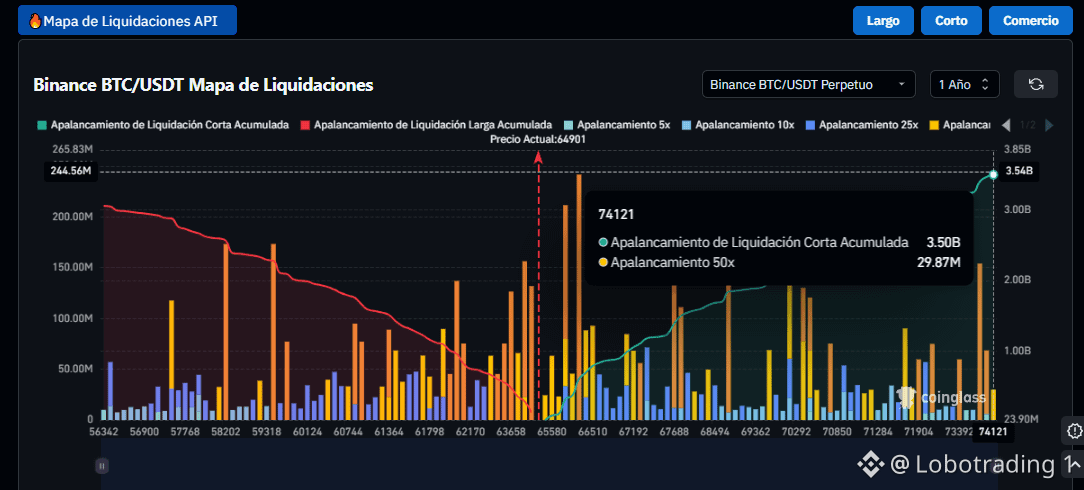The height and width of the screenshot is (490, 1084).
Task: Click the Largo button
Action: click(x=883, y=21)
